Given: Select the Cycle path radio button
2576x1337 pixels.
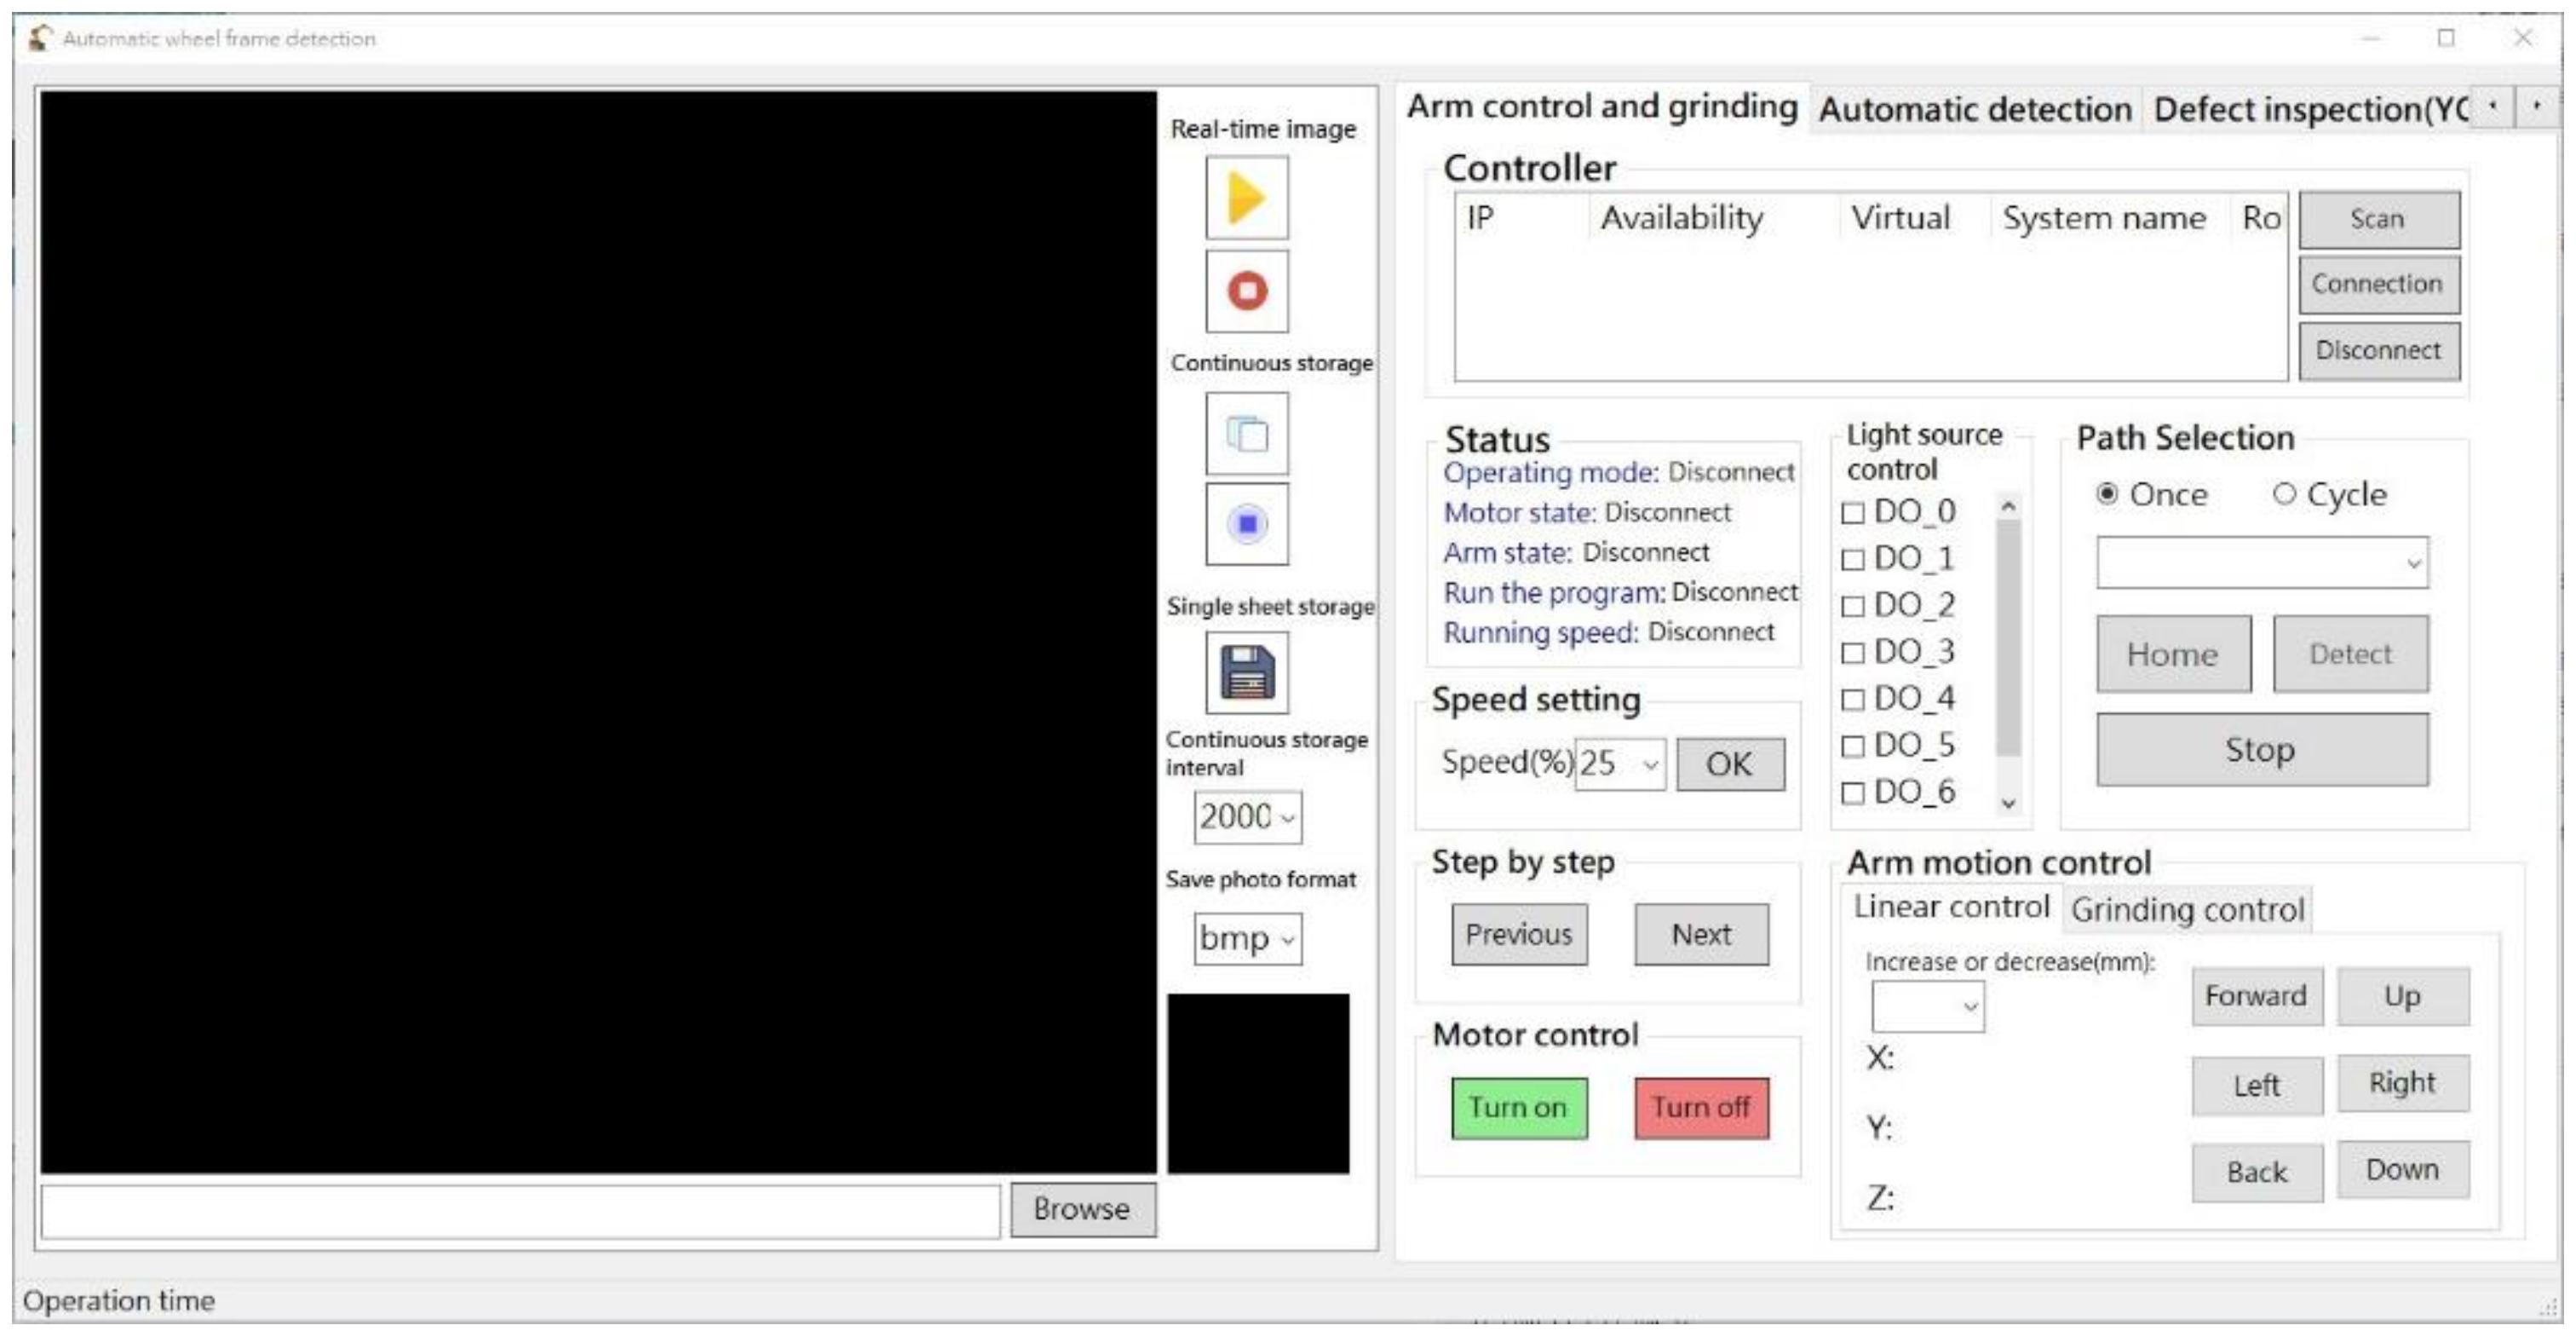Looking at the screenshot, I should [x=2284, y=494].
